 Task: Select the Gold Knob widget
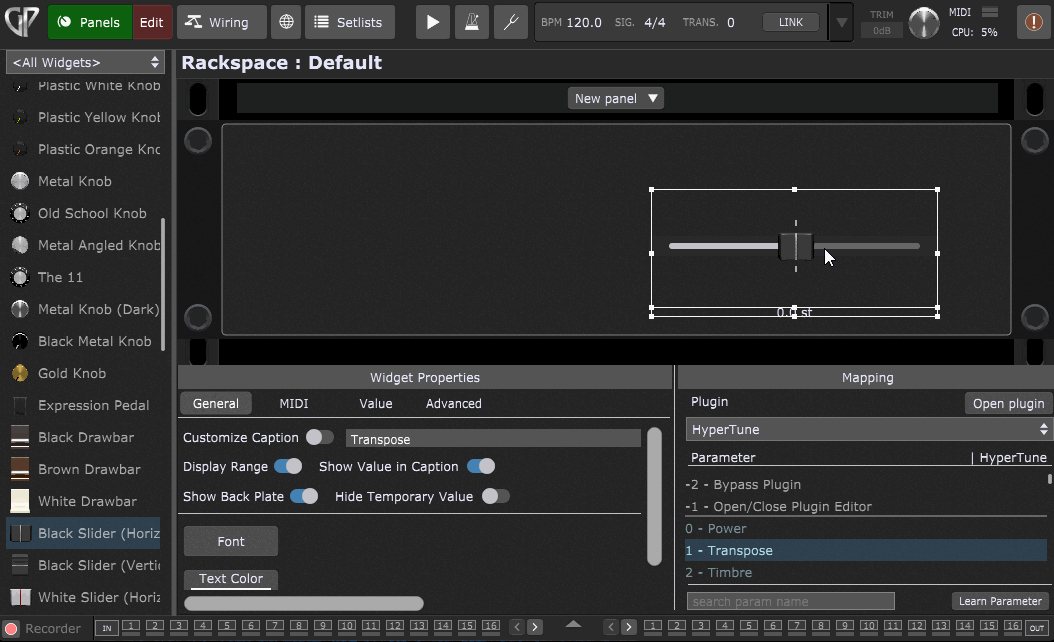[72, 373]
